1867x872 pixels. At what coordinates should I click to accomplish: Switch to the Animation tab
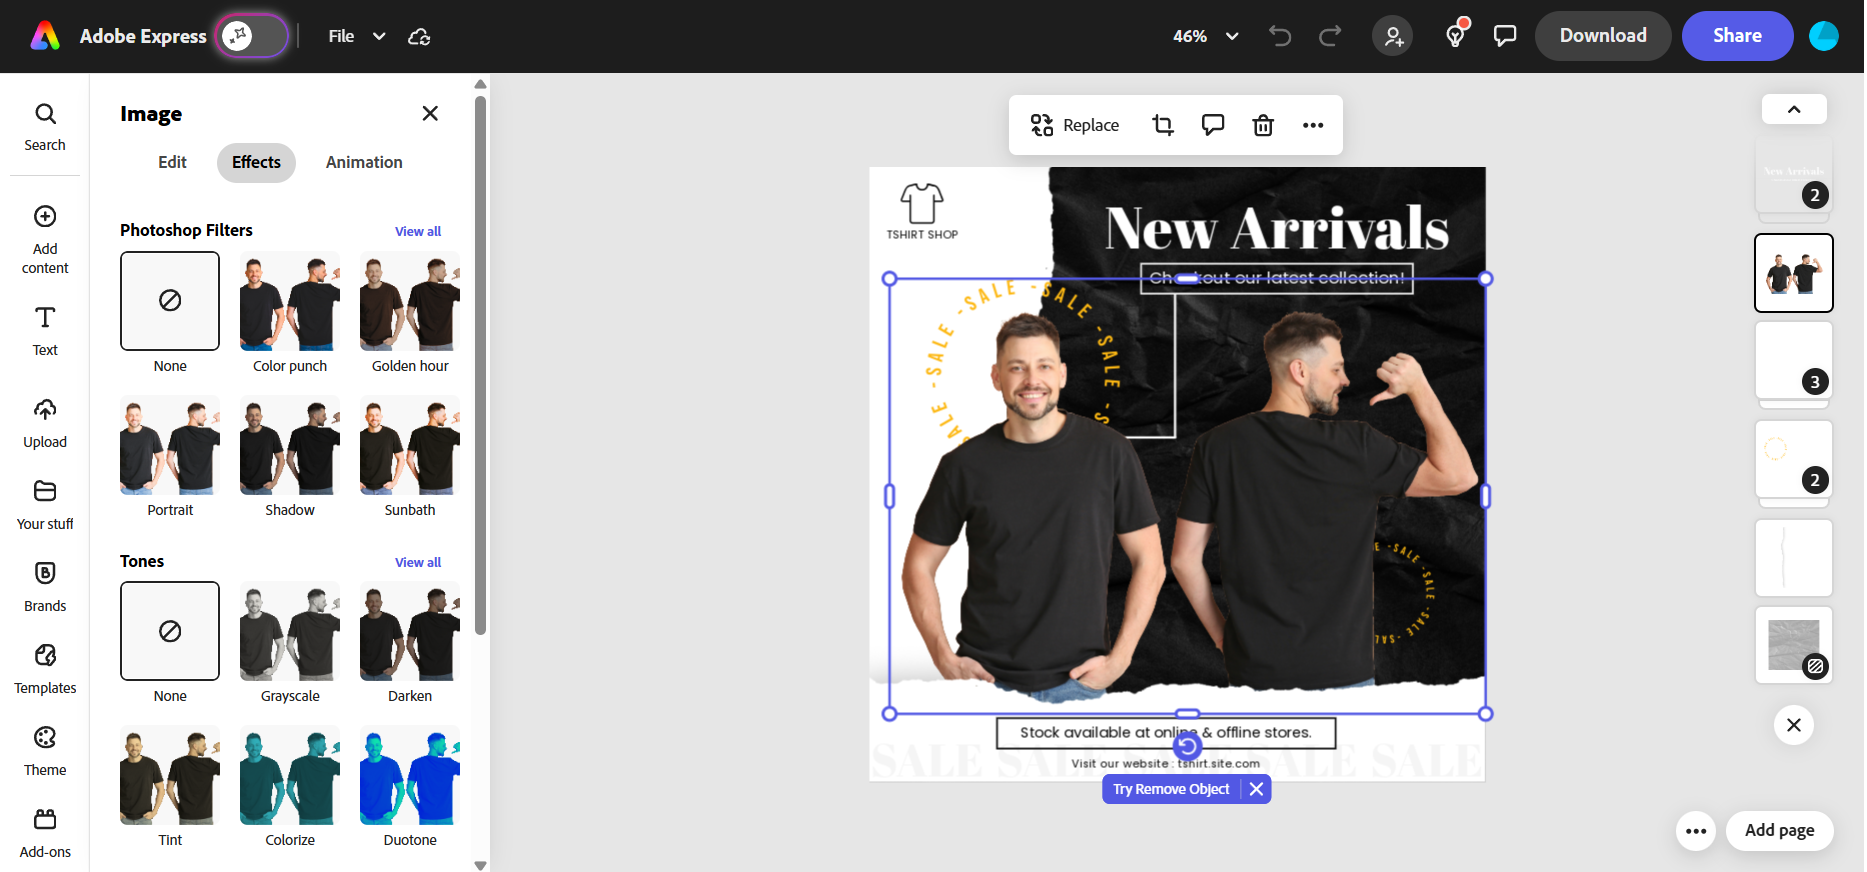pyautogui.click(x=364, y=162)
